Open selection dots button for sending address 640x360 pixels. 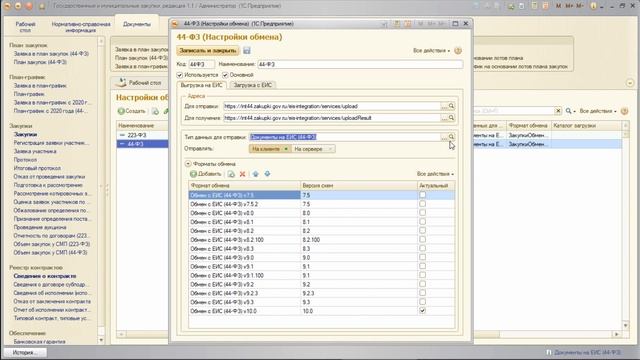(444, 106)
